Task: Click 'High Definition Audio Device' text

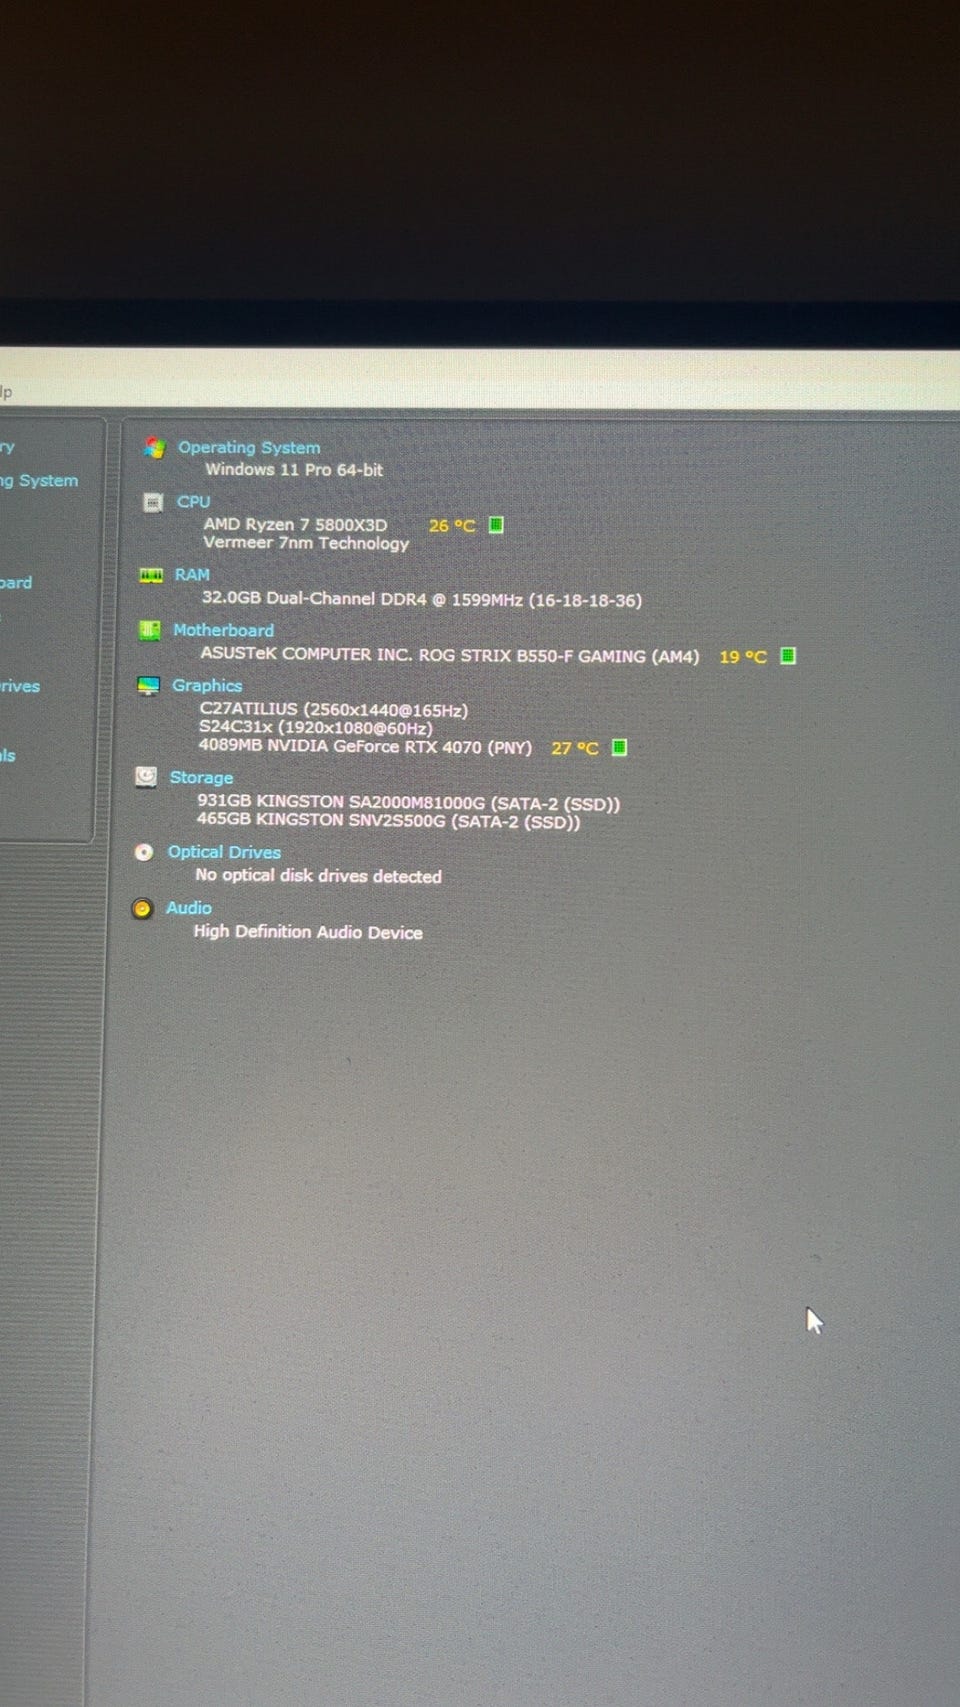Action: [x=308, y=932]
